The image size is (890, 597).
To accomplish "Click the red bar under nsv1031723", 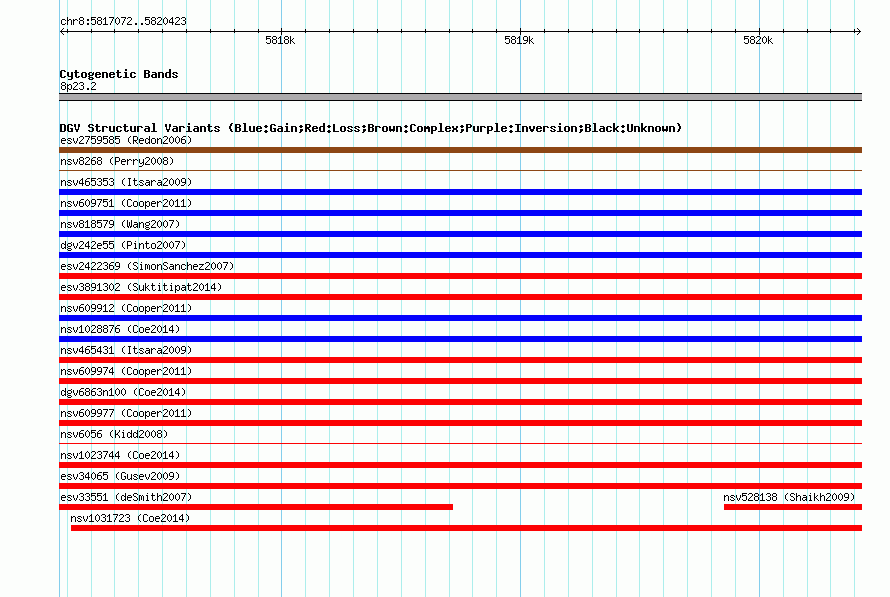I will [467, 528].
